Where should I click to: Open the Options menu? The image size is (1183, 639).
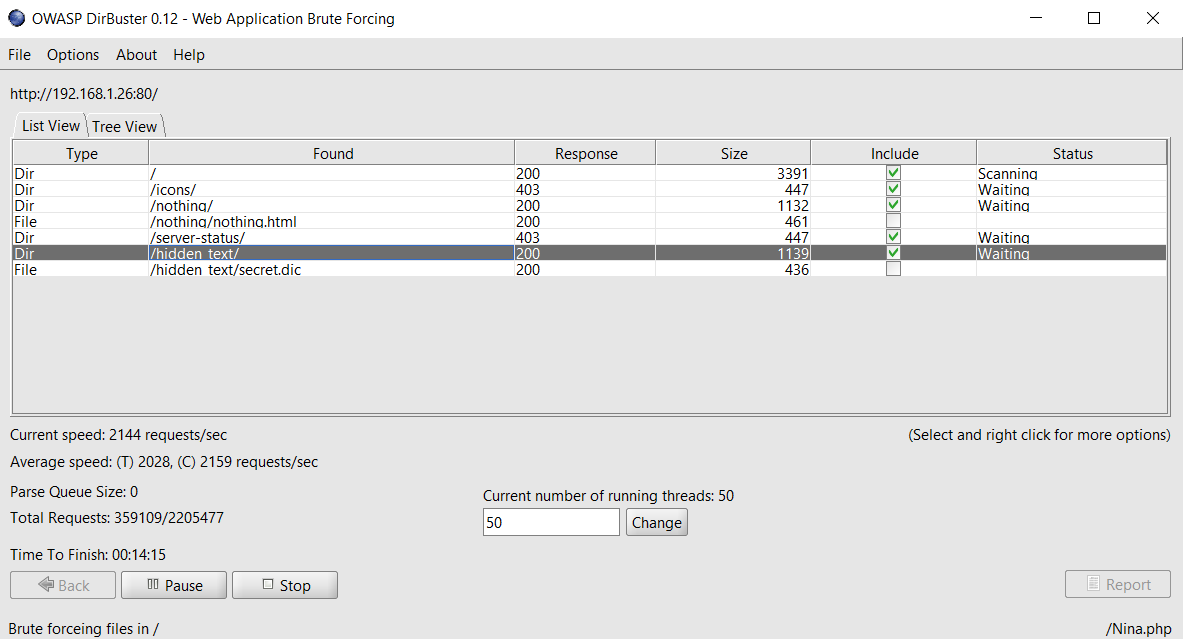(73, 55)
